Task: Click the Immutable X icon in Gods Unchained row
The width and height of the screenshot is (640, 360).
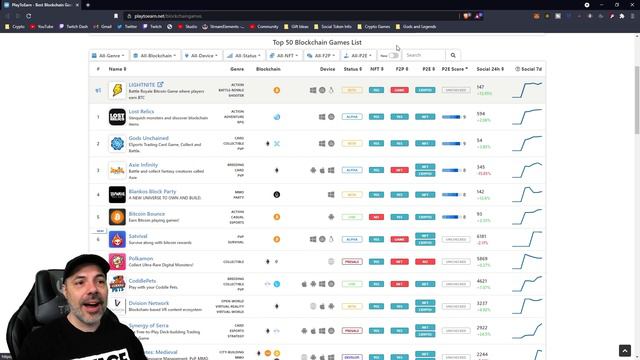Action: tap(277, 143)
